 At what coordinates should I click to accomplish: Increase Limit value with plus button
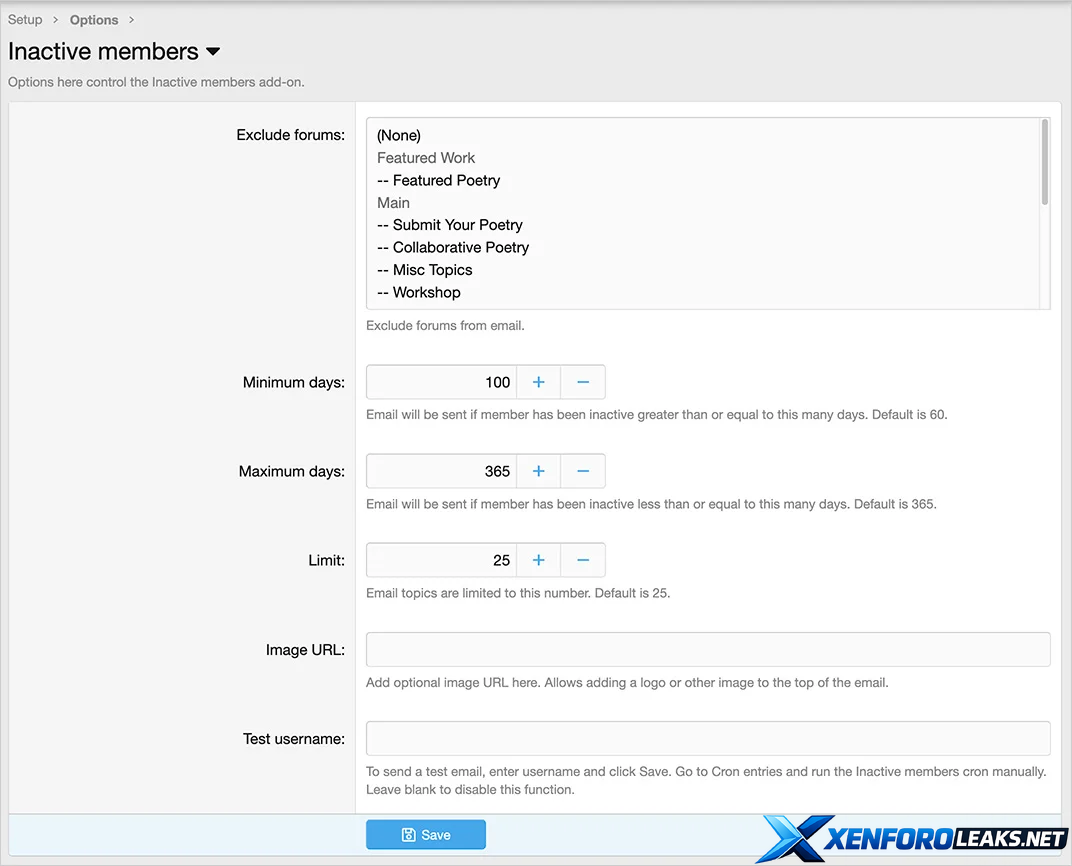point(538,560)
